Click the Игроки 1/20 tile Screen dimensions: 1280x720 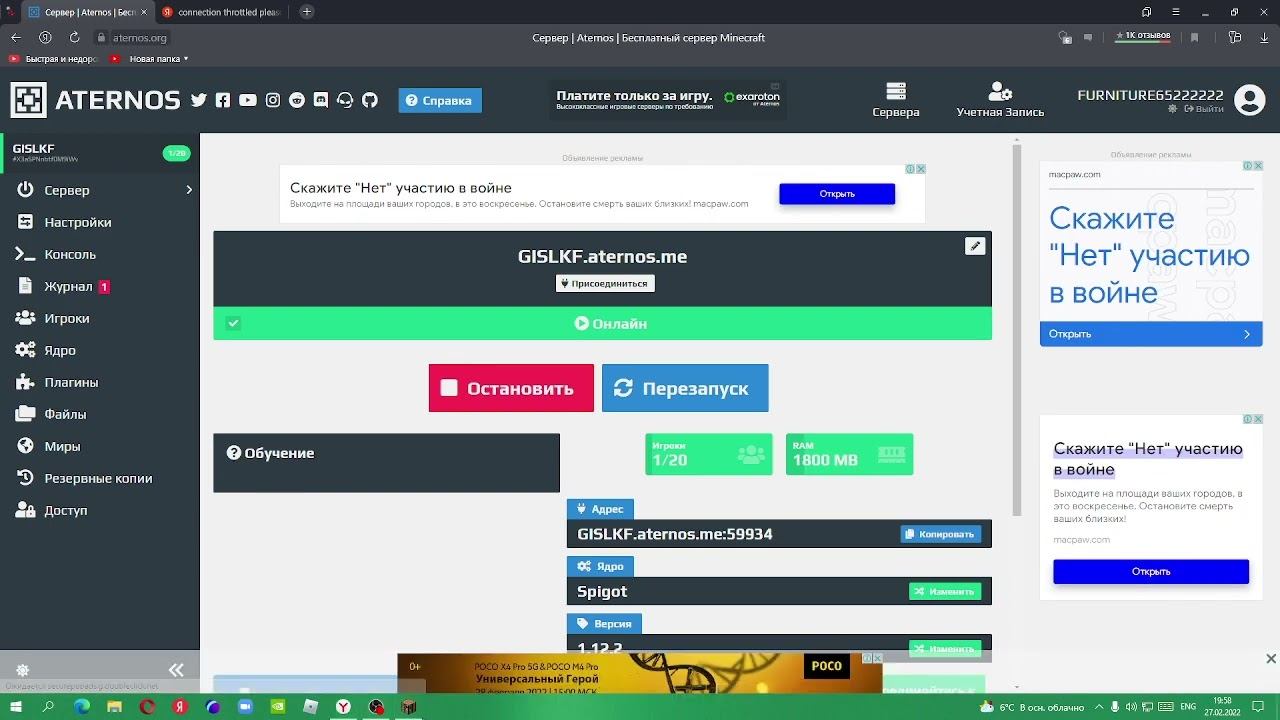tap(709, 454)
